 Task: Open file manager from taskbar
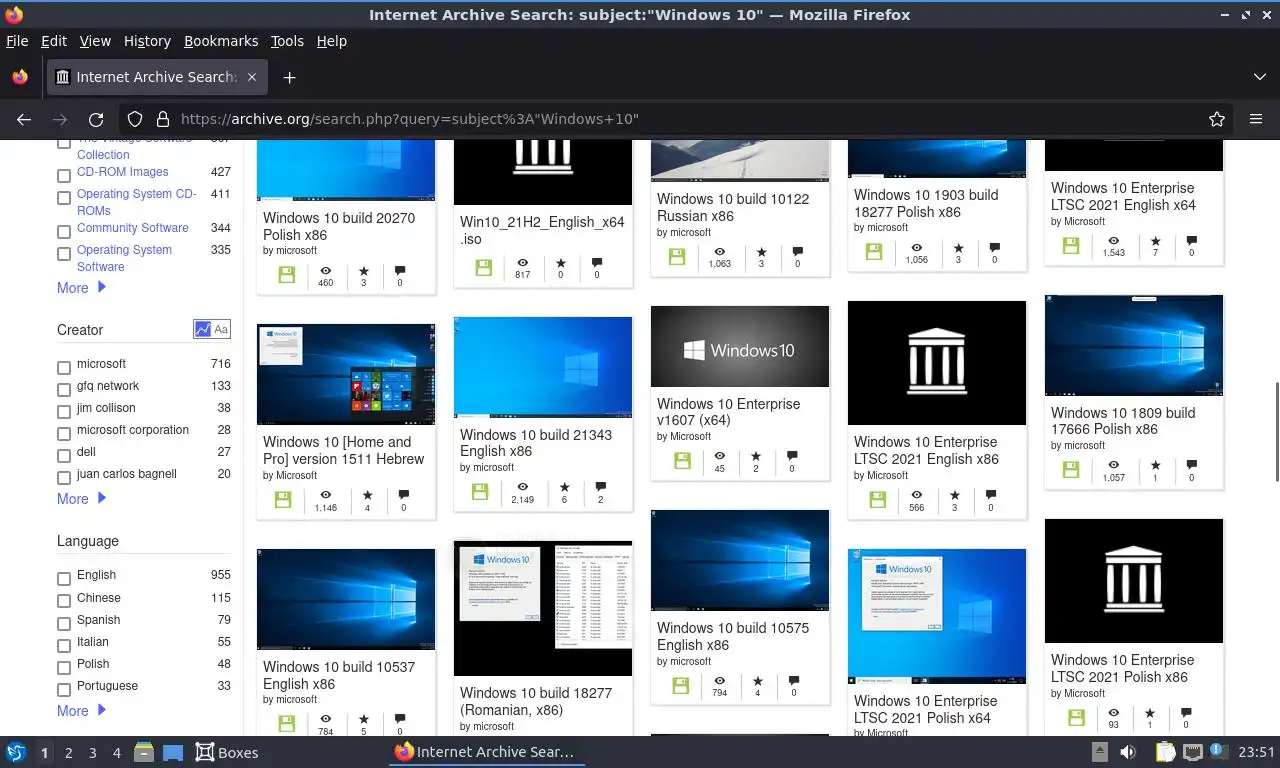click(x=143, y=752)
